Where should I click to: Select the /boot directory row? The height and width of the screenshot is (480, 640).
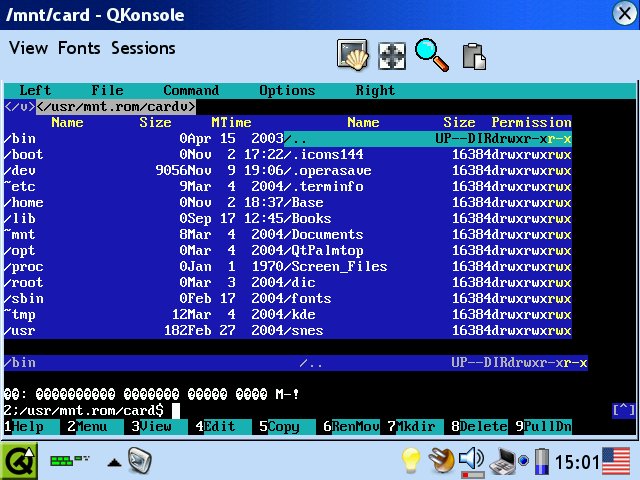tap(144, 154)
